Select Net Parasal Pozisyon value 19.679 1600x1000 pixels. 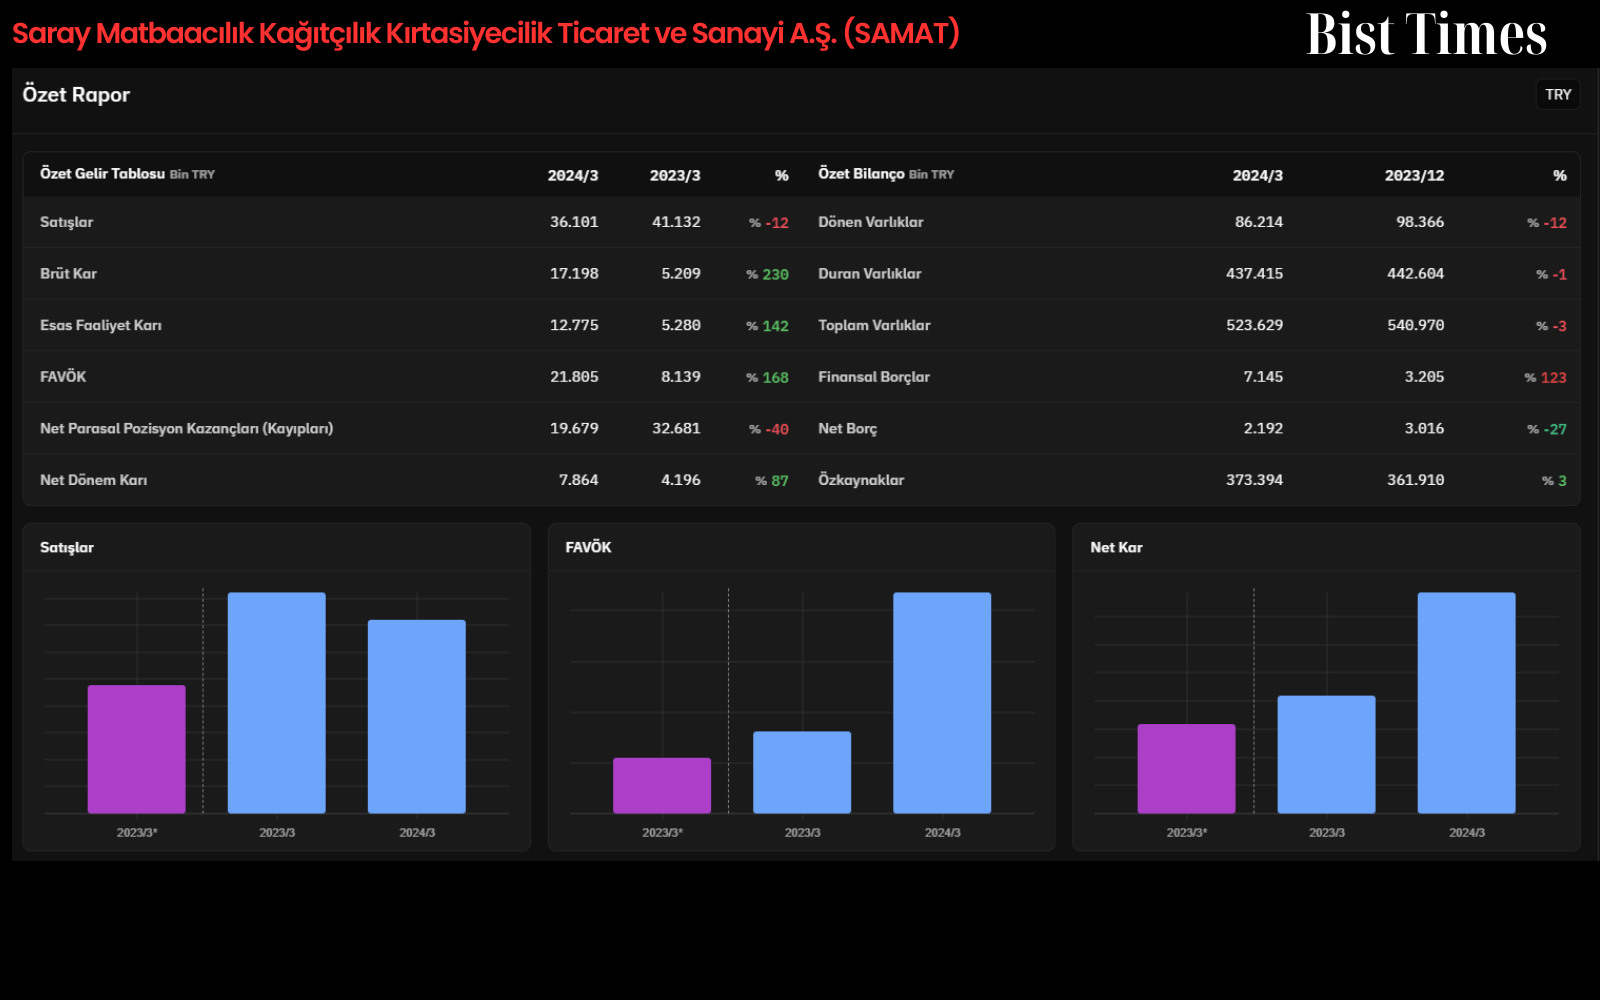pos(574,428)
